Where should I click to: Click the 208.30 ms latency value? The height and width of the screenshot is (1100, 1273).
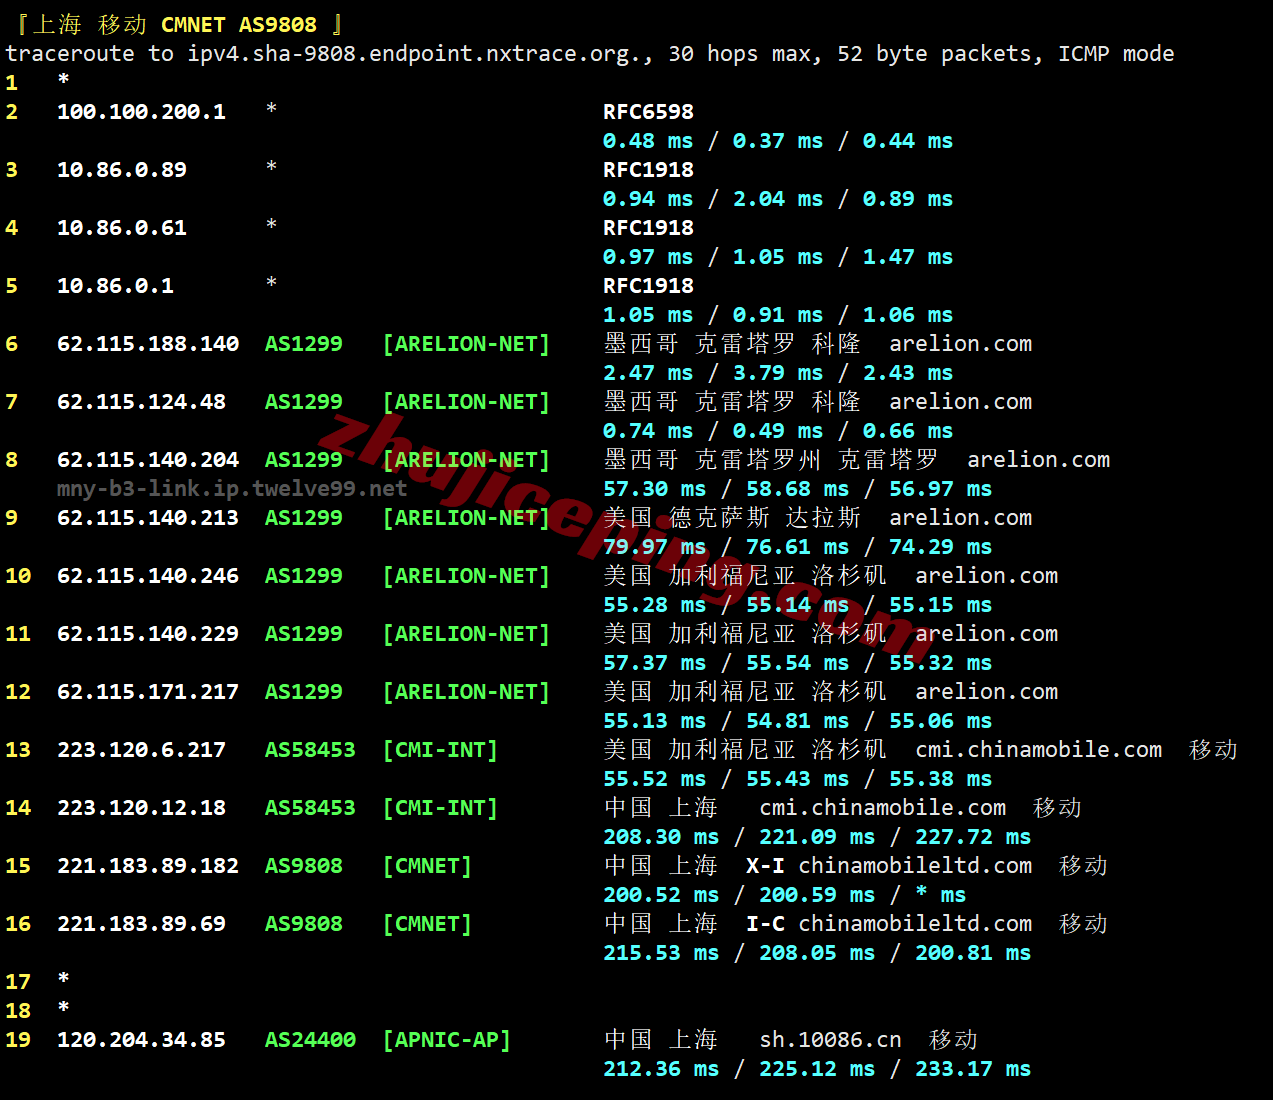(661, 837)
